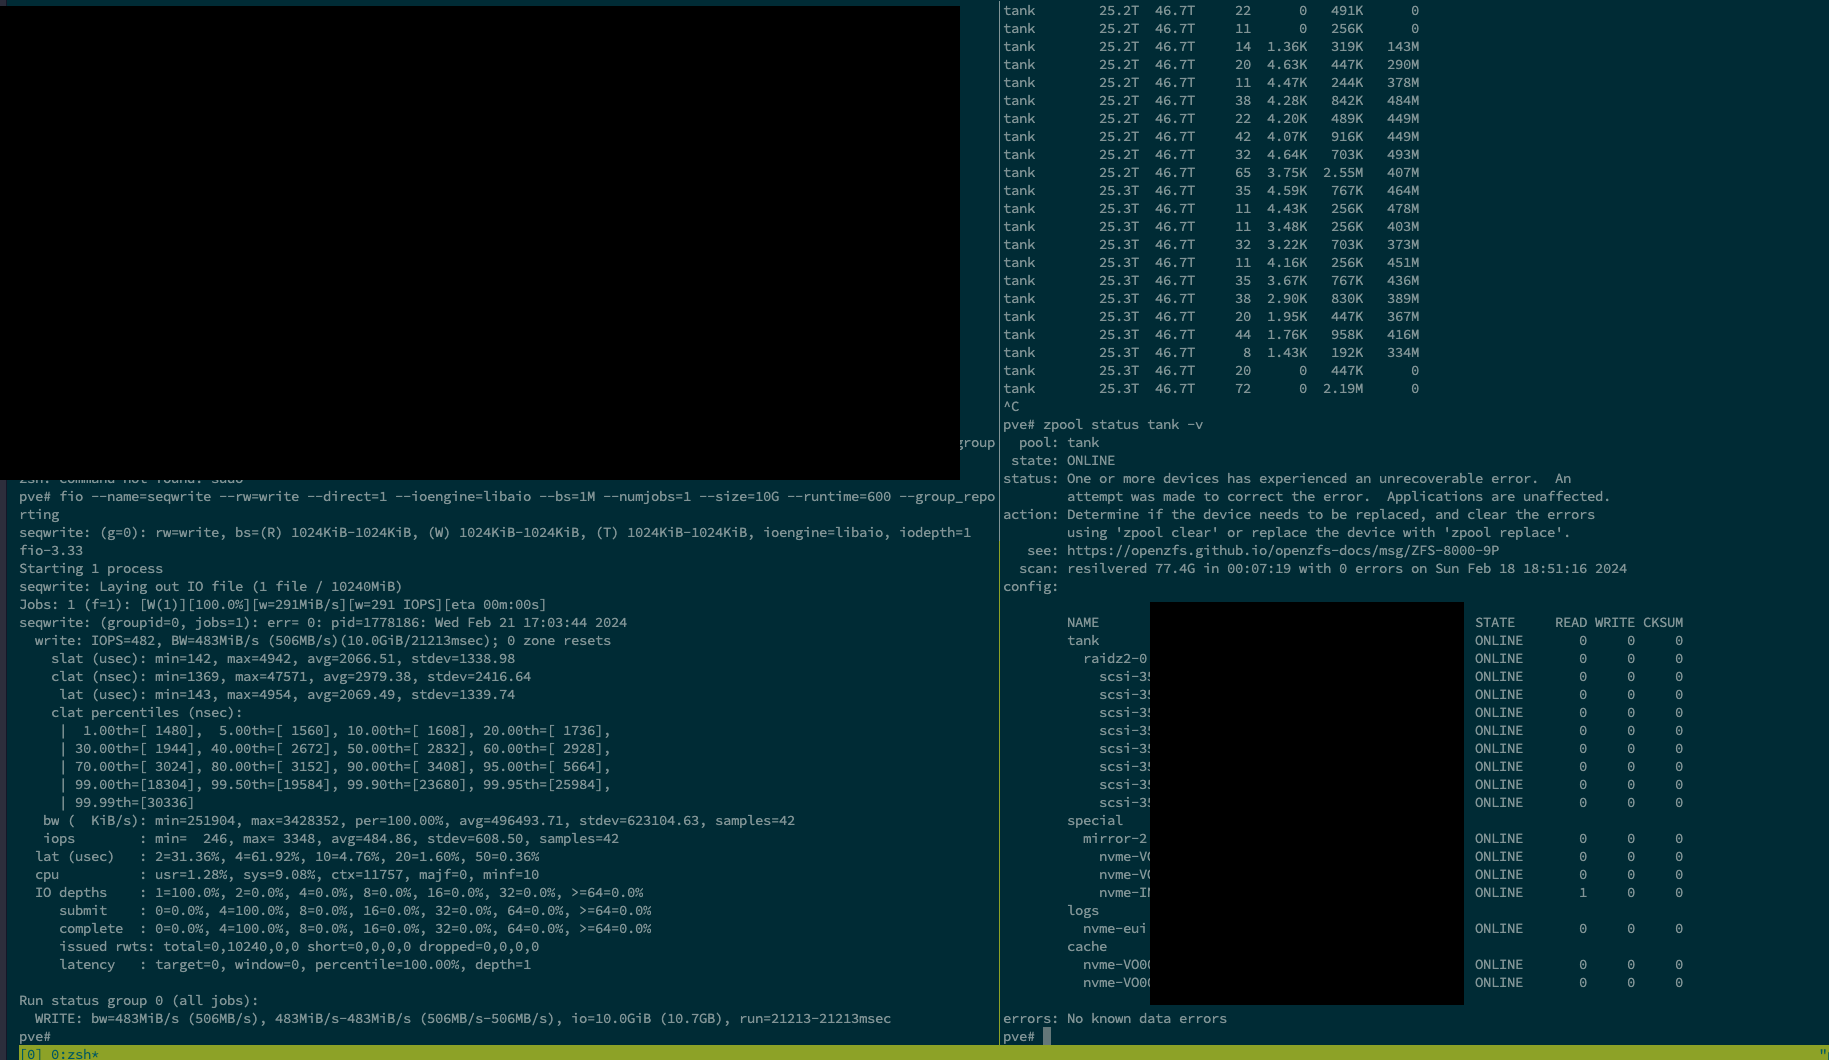Click the 'complete' depth distribution line
The width and height of the screenshot is (1829, 1060).
(355, 928)
